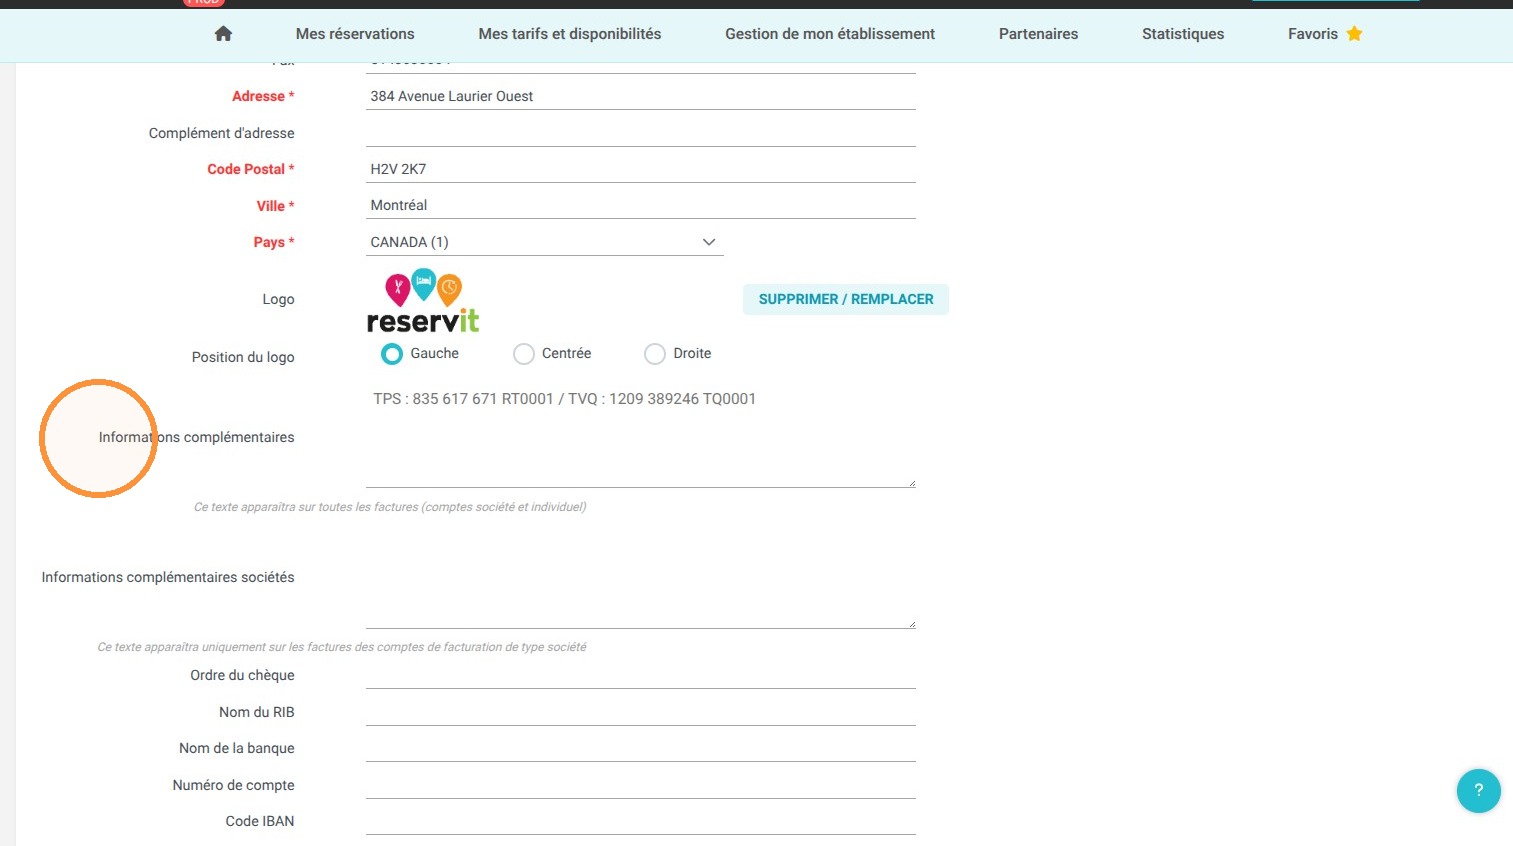This screenshot has width=1513, height=846.
Task: Expand the Pays country dropdown
Action: pyautogui.click(x=544, y=242)
